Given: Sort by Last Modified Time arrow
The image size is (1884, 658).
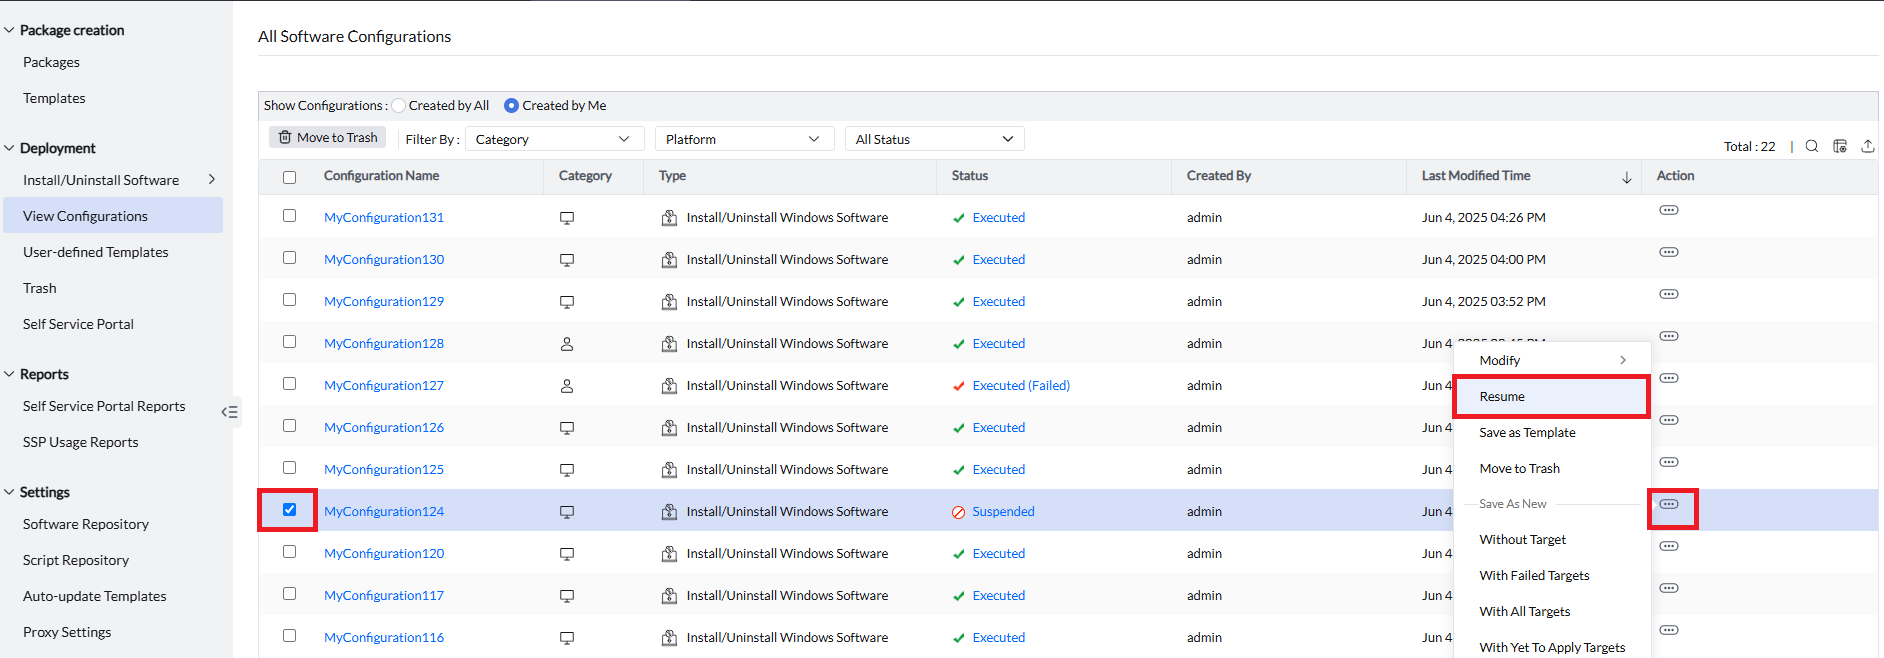Looking at the screenshot, I should coord(1626,177).
